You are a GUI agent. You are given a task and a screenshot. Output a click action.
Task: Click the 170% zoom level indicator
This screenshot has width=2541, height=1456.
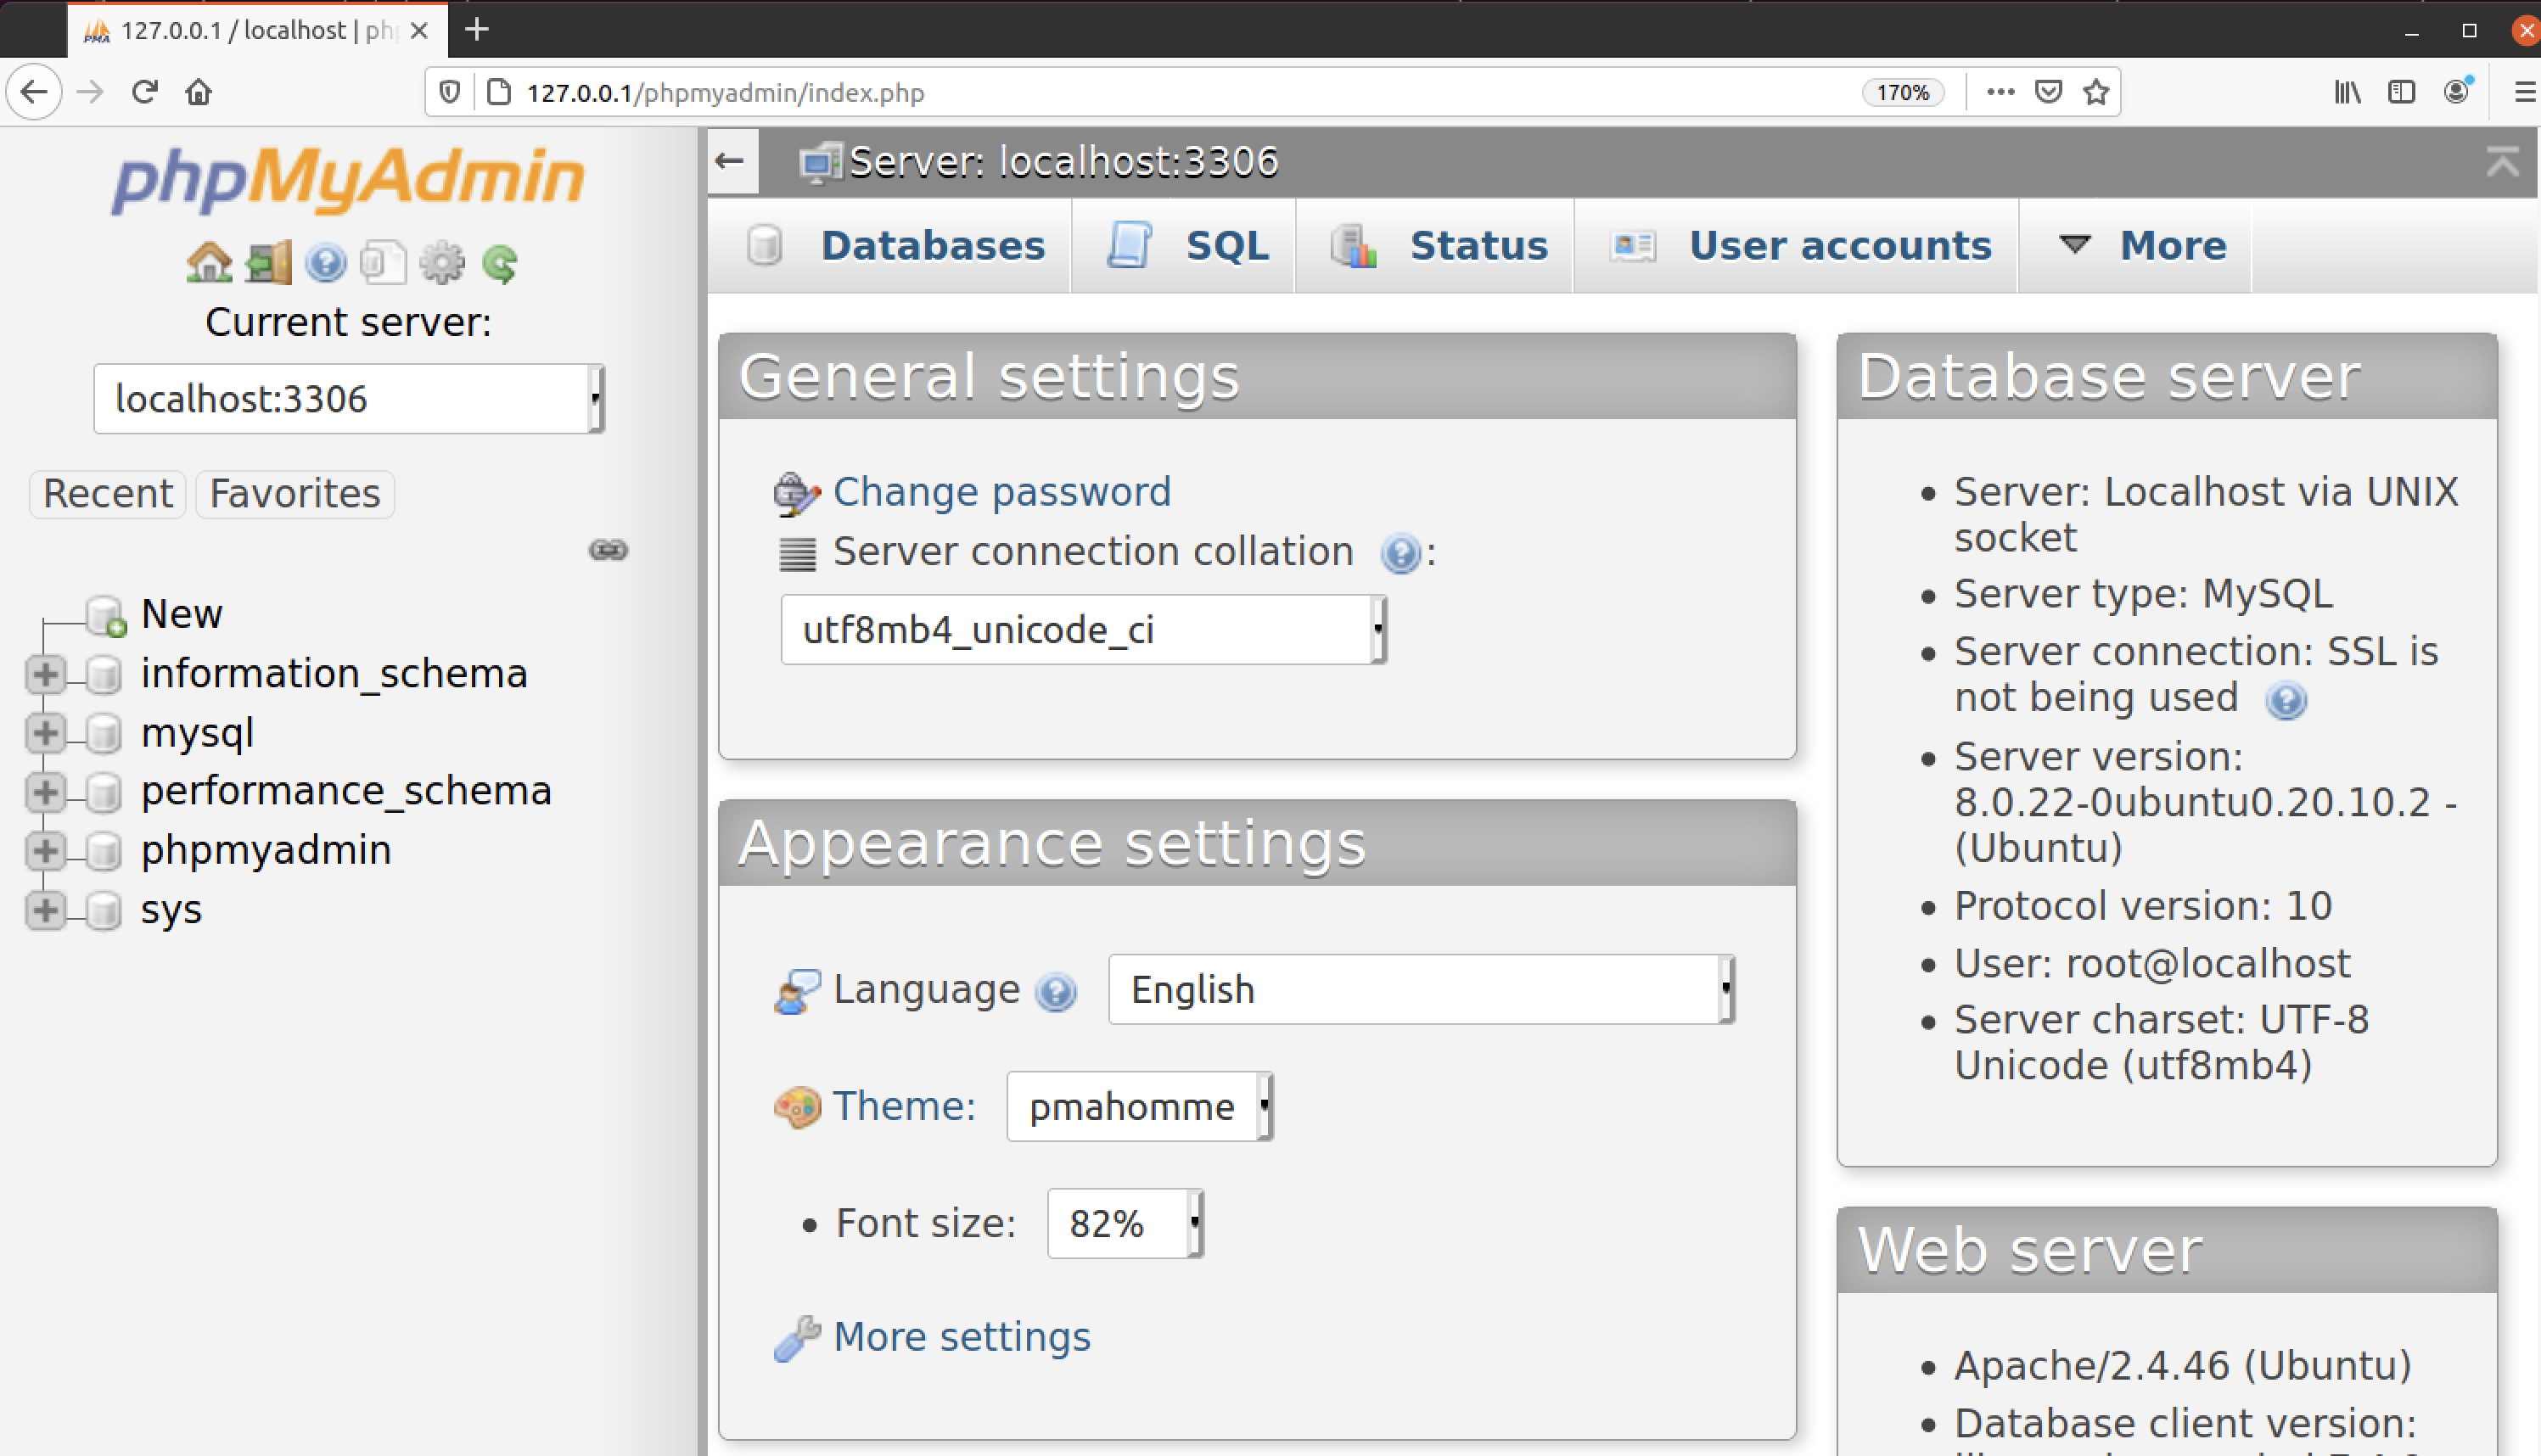[1902, 93]
